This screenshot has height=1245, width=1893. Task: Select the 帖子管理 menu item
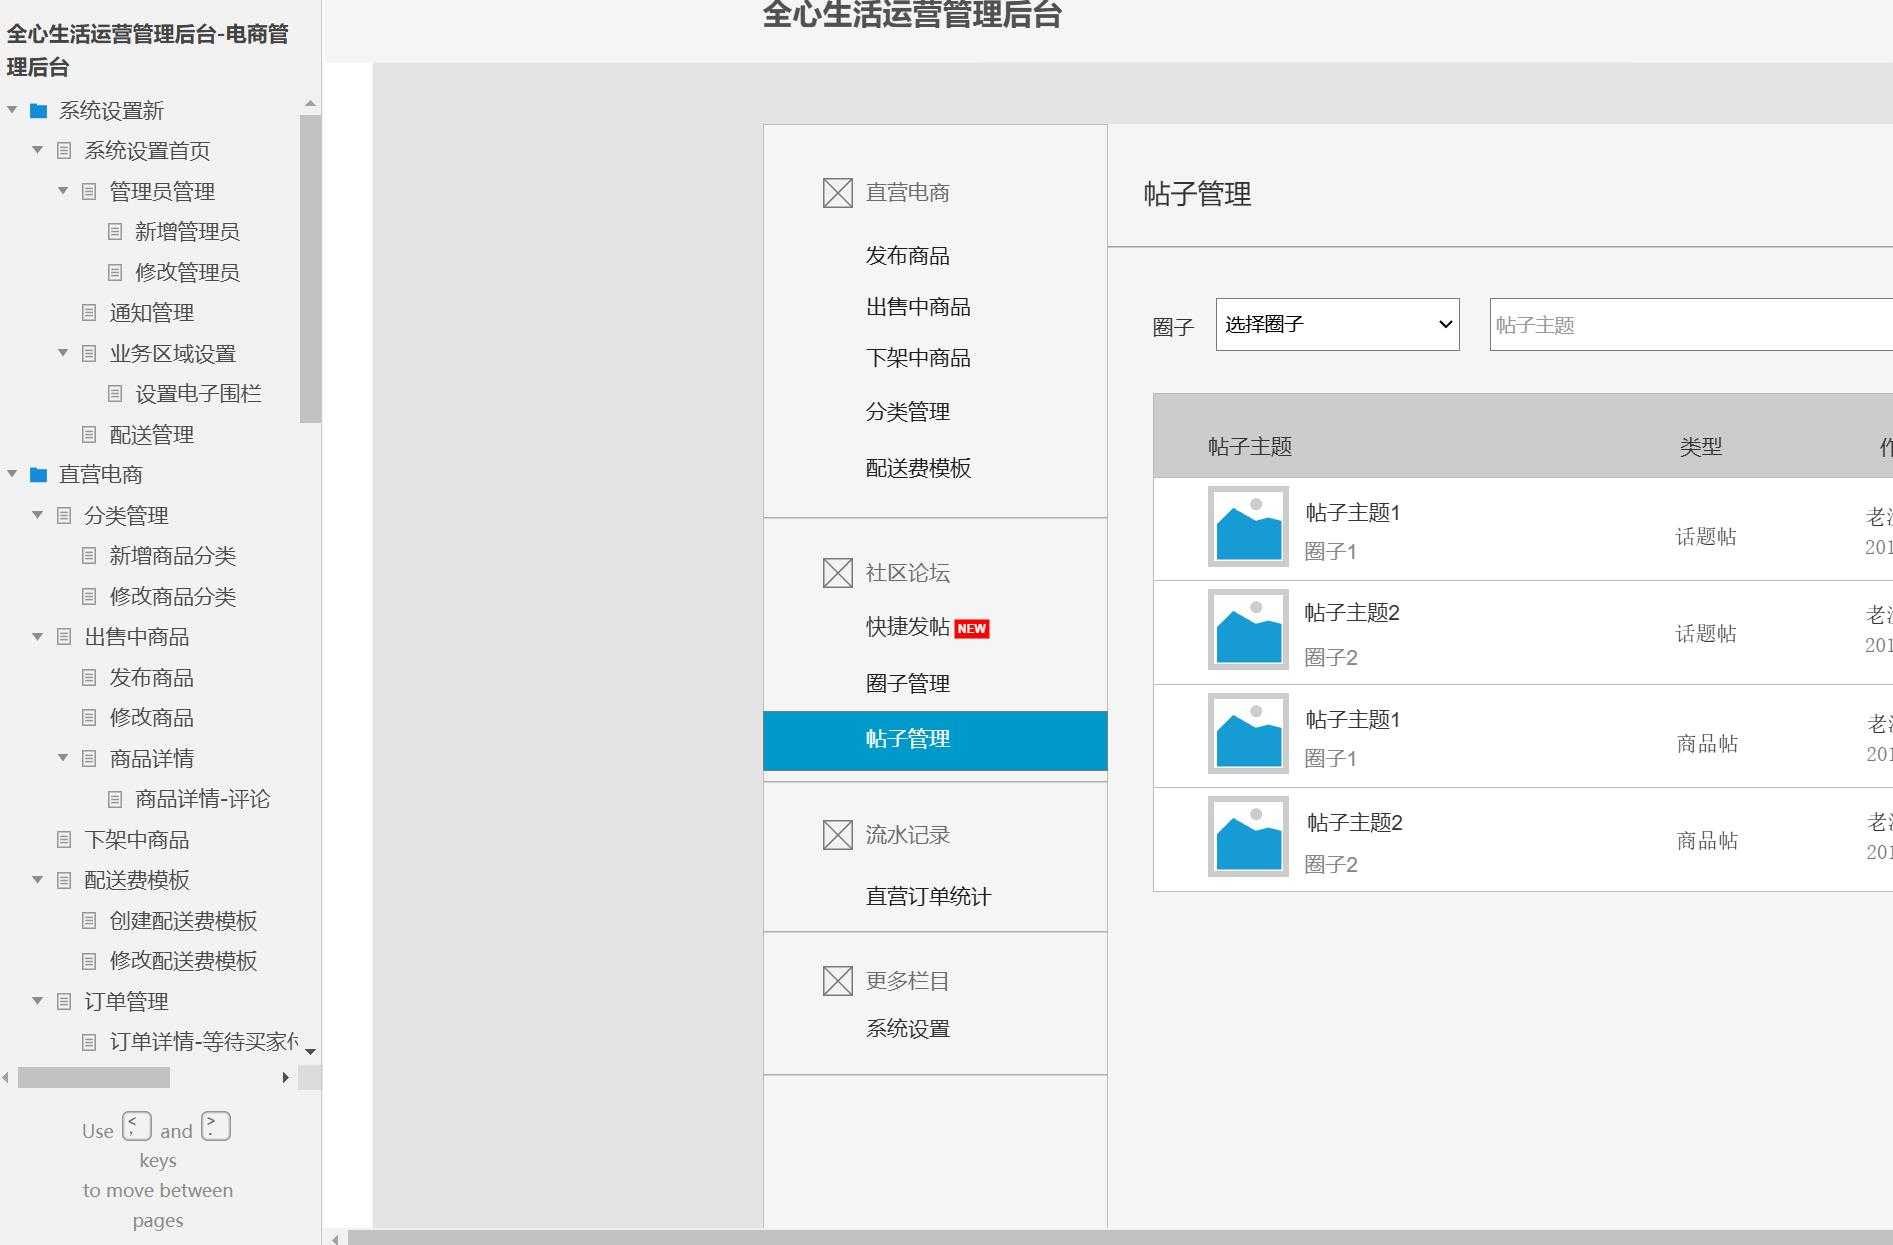coord(908,739)
